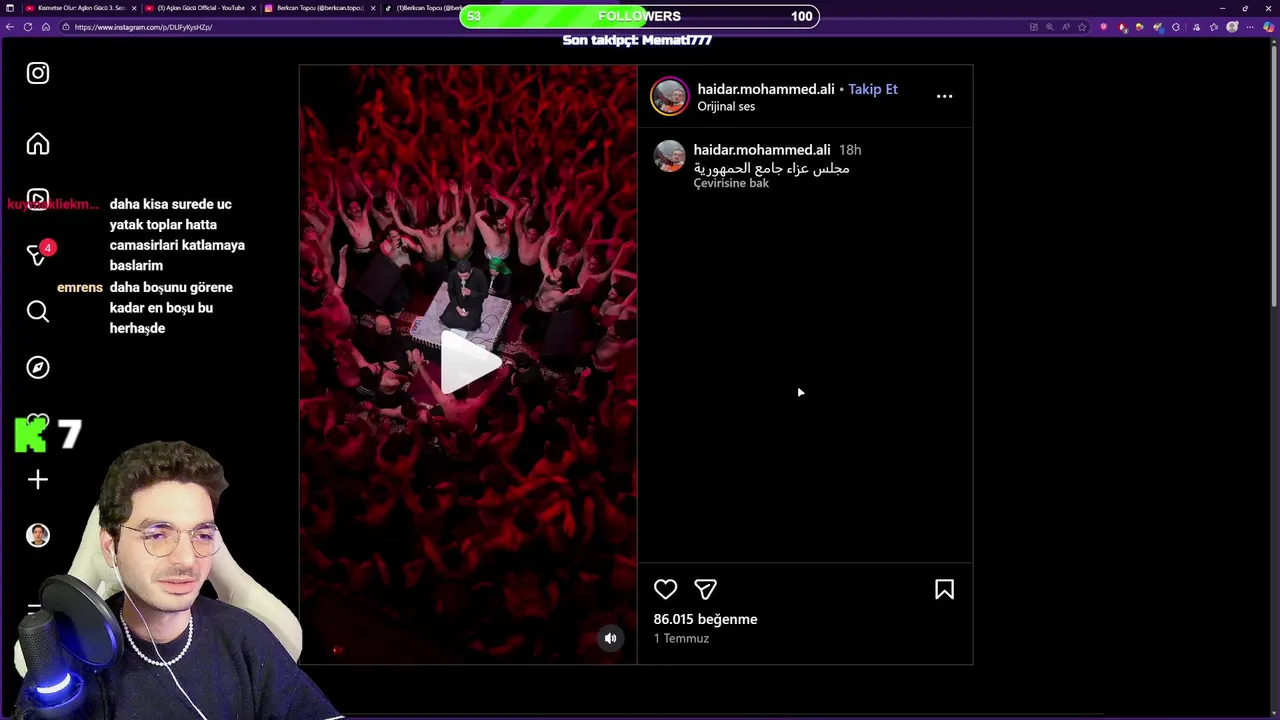This screenshot has height=720, width=1280.
Task: Close the Kısmetse Olur tab
Action: tap(134, 8)
